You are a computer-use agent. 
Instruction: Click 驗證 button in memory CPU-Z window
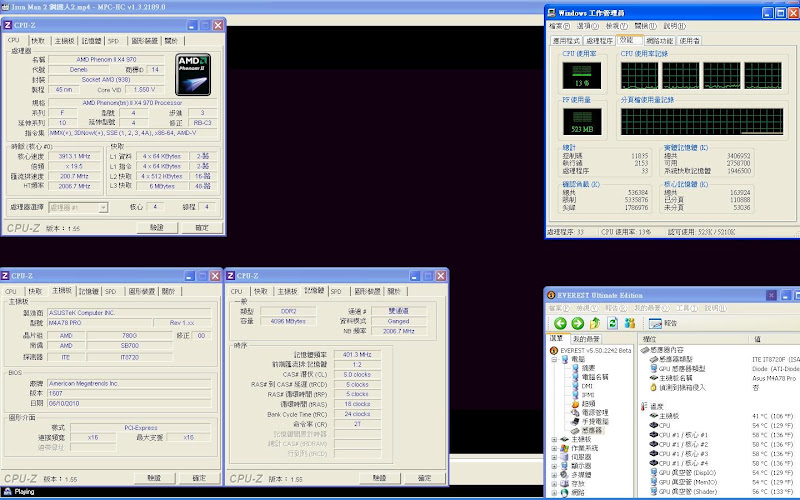[380, 478]
